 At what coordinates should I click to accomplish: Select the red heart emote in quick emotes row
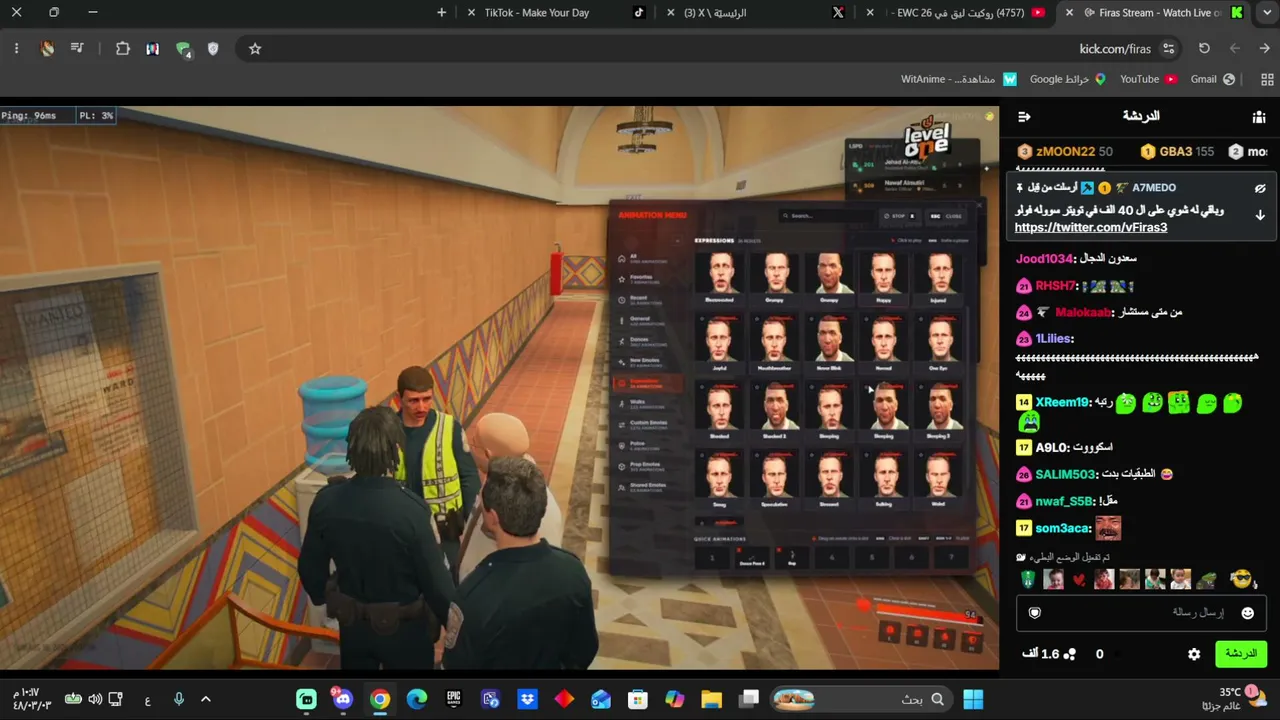coord(1078,580)
